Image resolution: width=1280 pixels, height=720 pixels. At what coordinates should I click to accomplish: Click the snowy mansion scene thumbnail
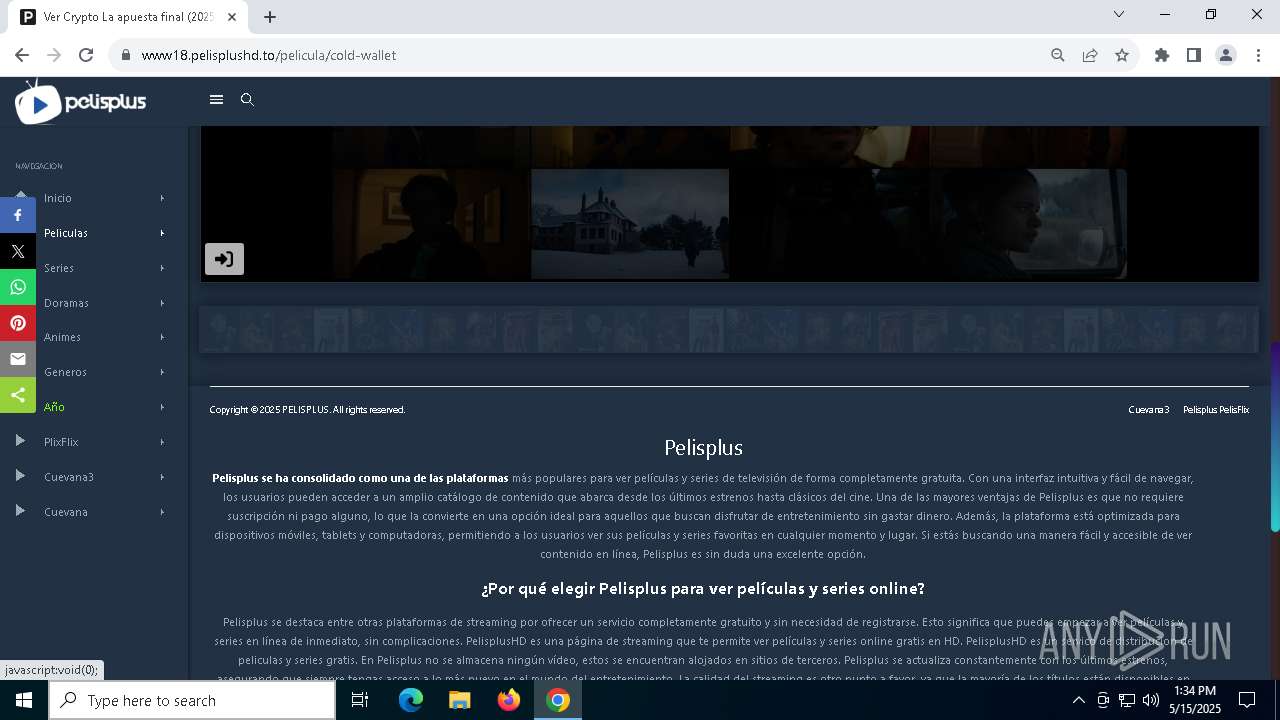point(630,224)
